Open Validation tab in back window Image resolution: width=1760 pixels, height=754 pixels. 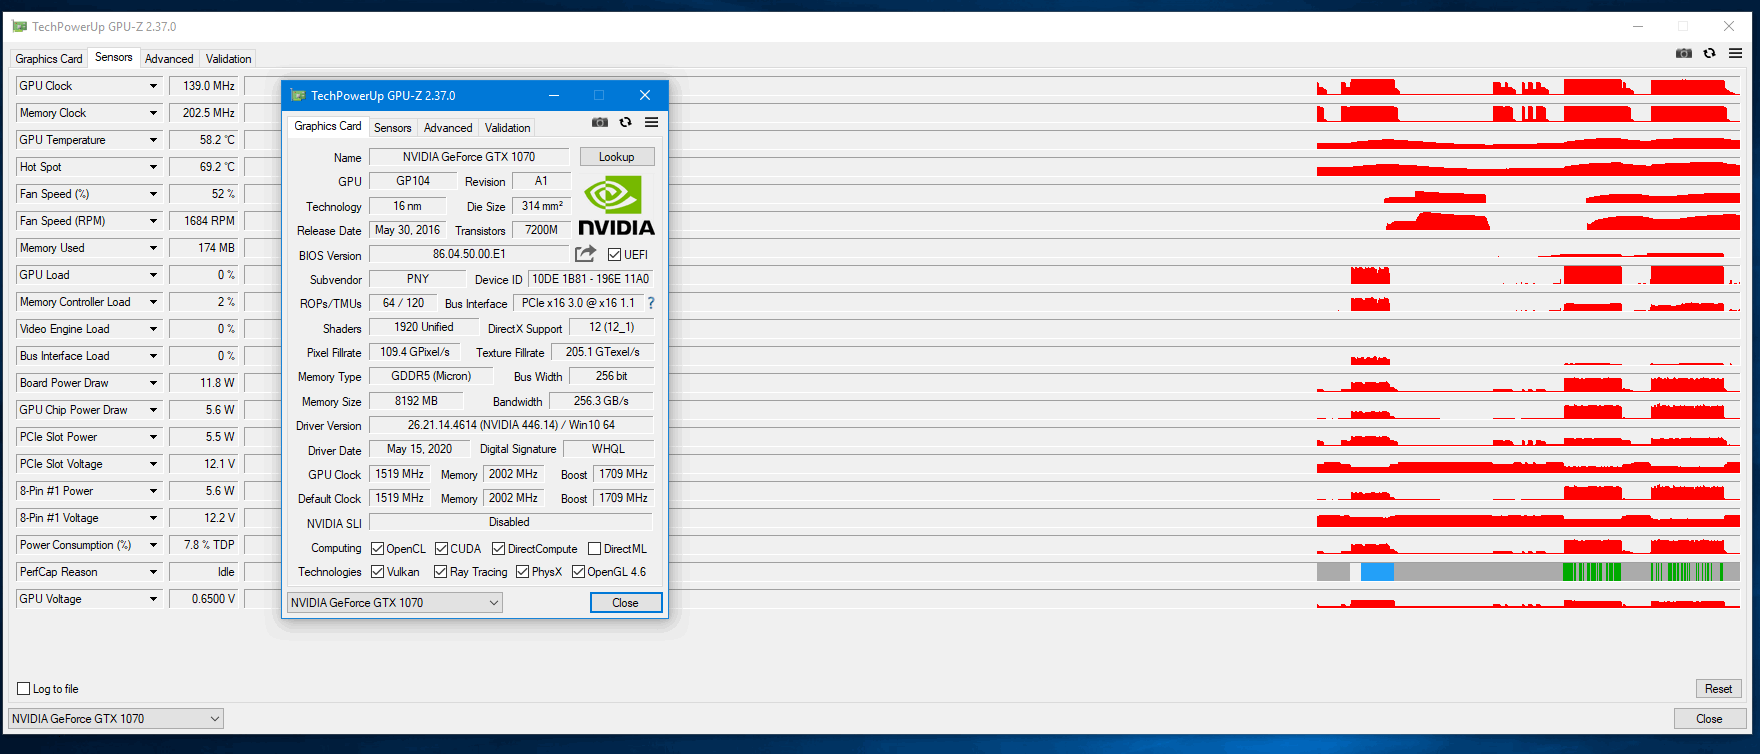(x=228, y=59)
